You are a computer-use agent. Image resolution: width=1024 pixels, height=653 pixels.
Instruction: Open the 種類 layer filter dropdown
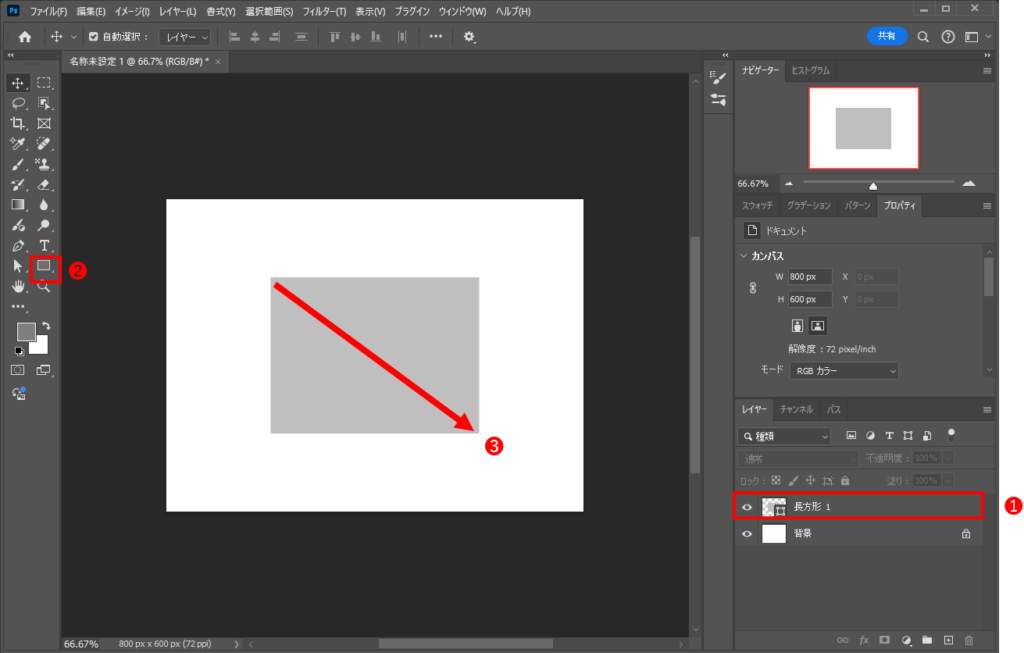click(x=785, y=436)
